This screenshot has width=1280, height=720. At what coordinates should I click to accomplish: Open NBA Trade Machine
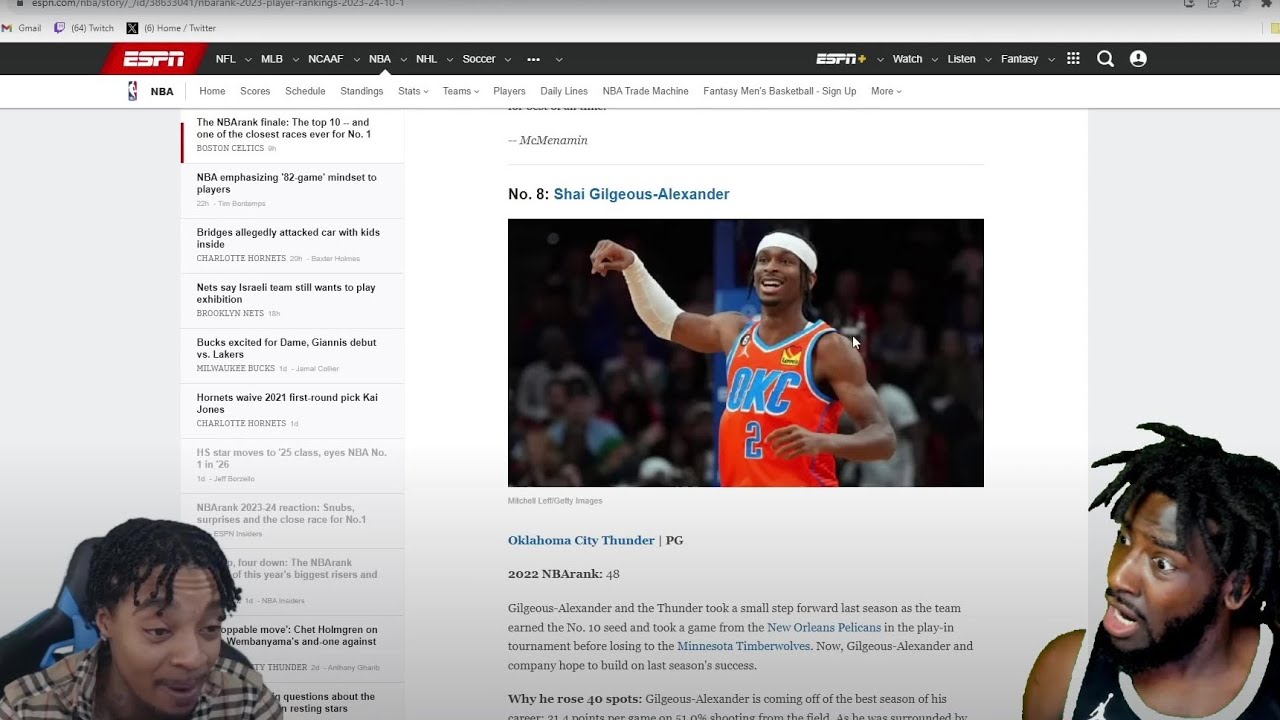tap(645, 91)
